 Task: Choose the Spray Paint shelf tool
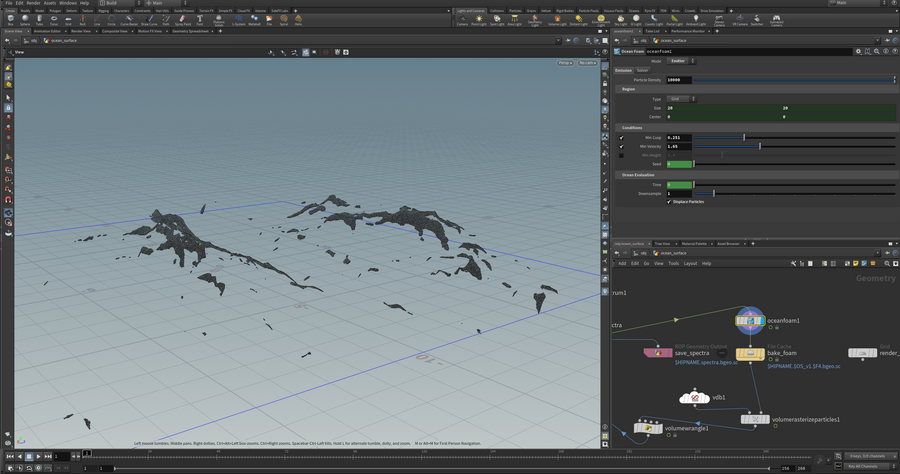pyautogui.click(x=182, y=19)
